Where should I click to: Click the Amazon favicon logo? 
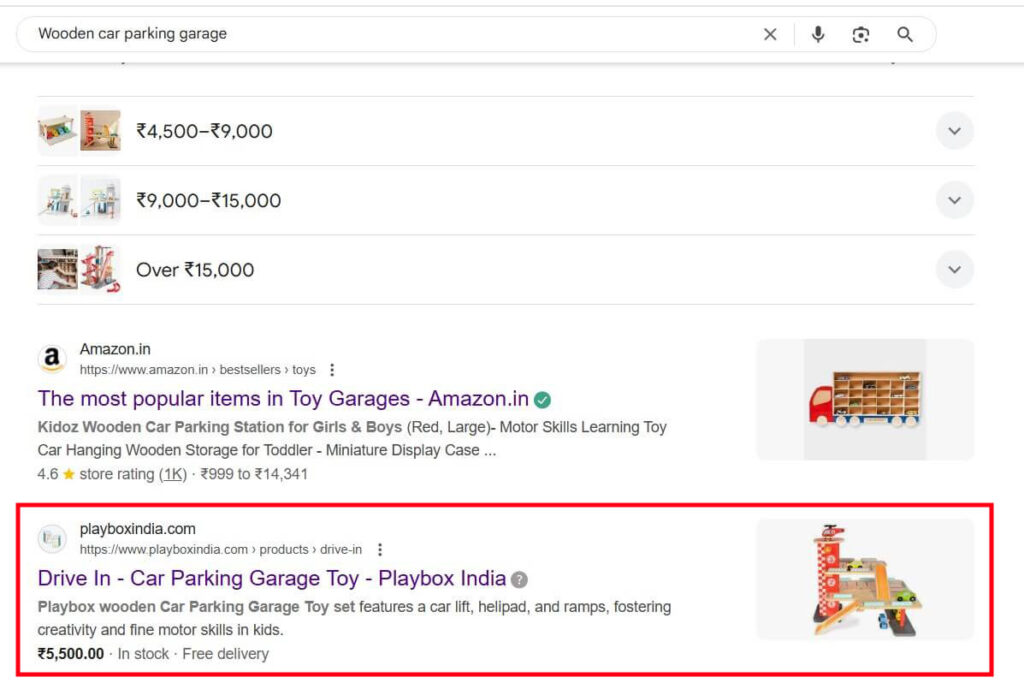pyautogui.click(x=52, y=358)
